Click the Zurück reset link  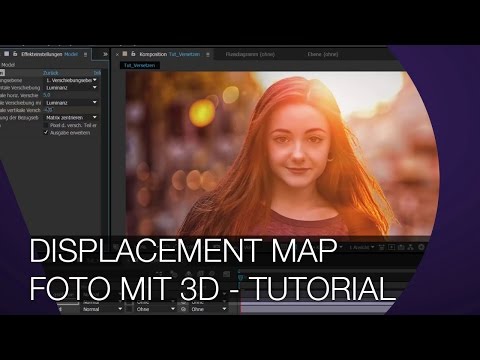point(51,73)
